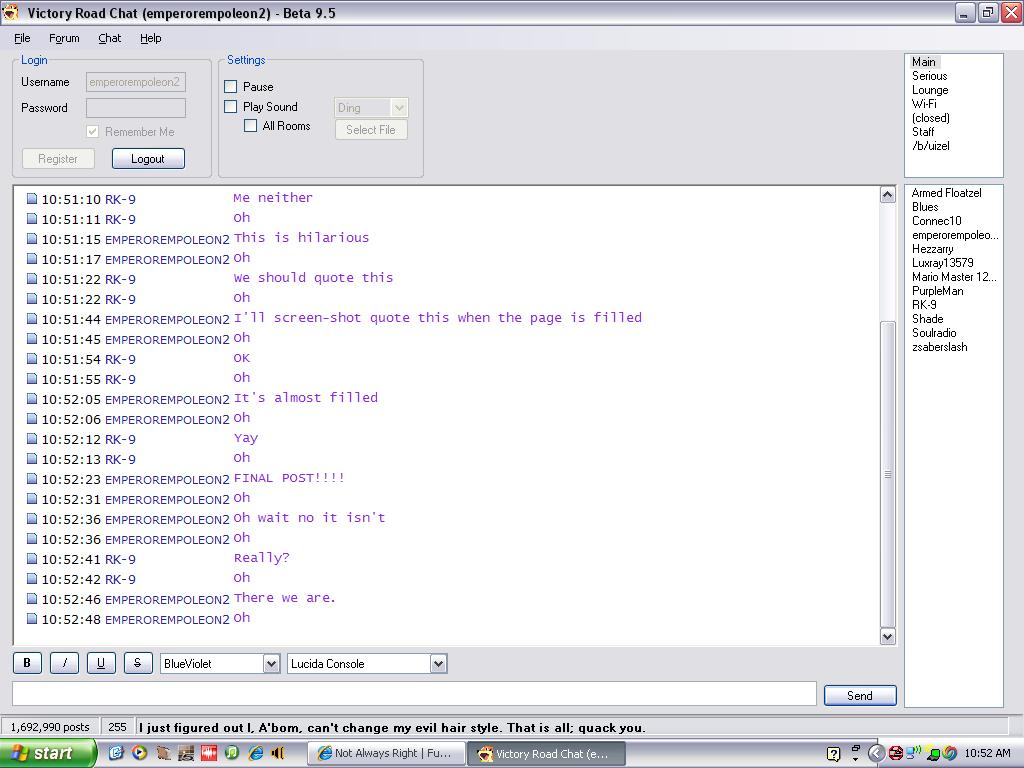The image size is (1024, 768).
Task: Enable the Pause checkbox
Action: [231, 87]
